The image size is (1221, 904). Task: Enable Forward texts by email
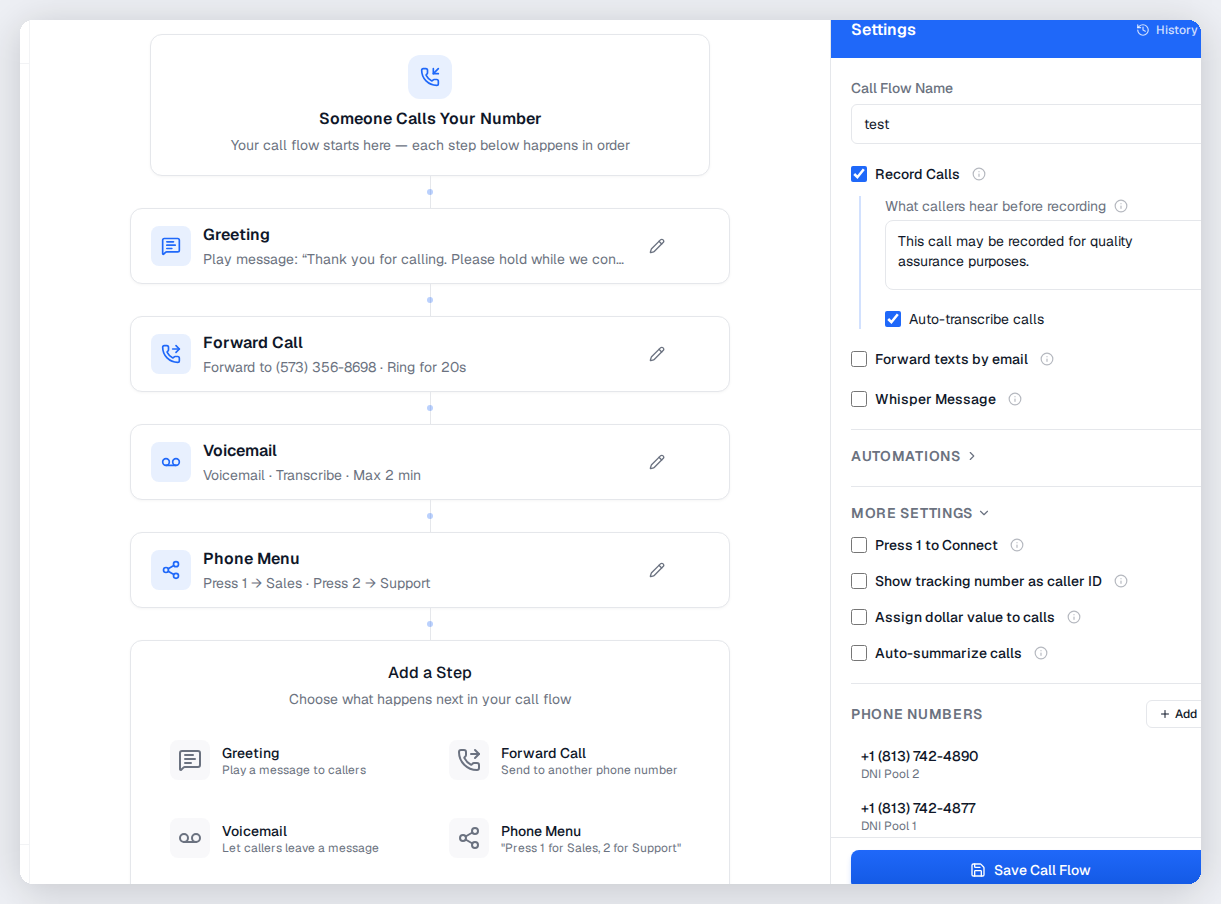pyautogui.click(x=859, y=359)
